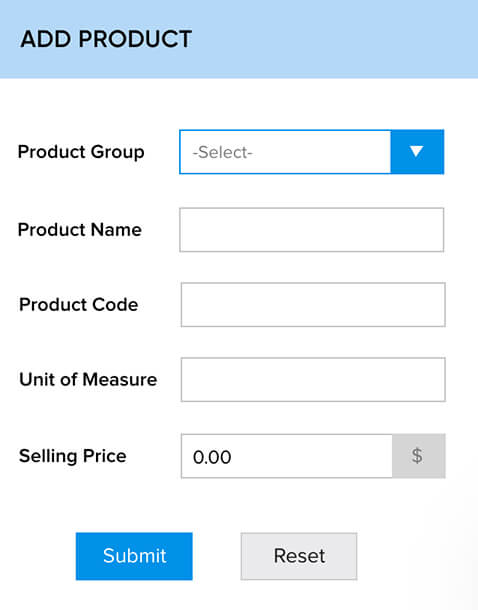The height and width of the screenshot is (610, 478).
Task: Submit the Add Product form
Action: [x=134, y=556]
